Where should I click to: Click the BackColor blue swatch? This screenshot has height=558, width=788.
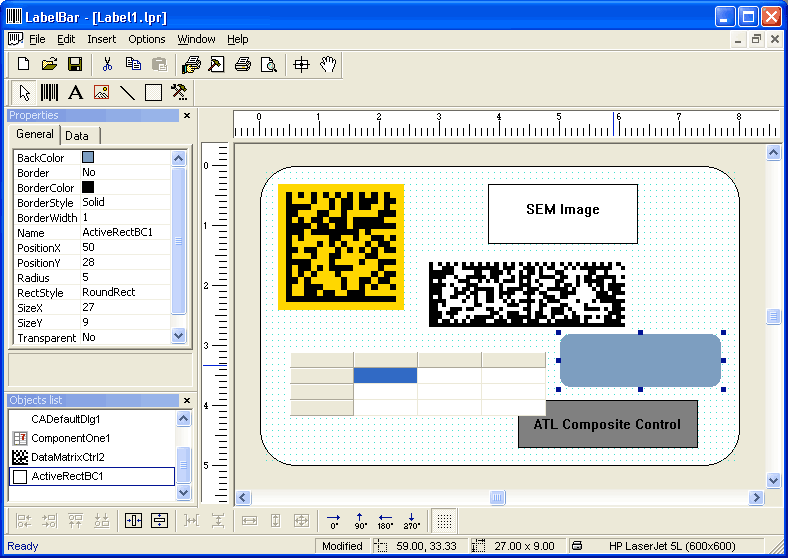pyautogui.click(x=88, y=157)
